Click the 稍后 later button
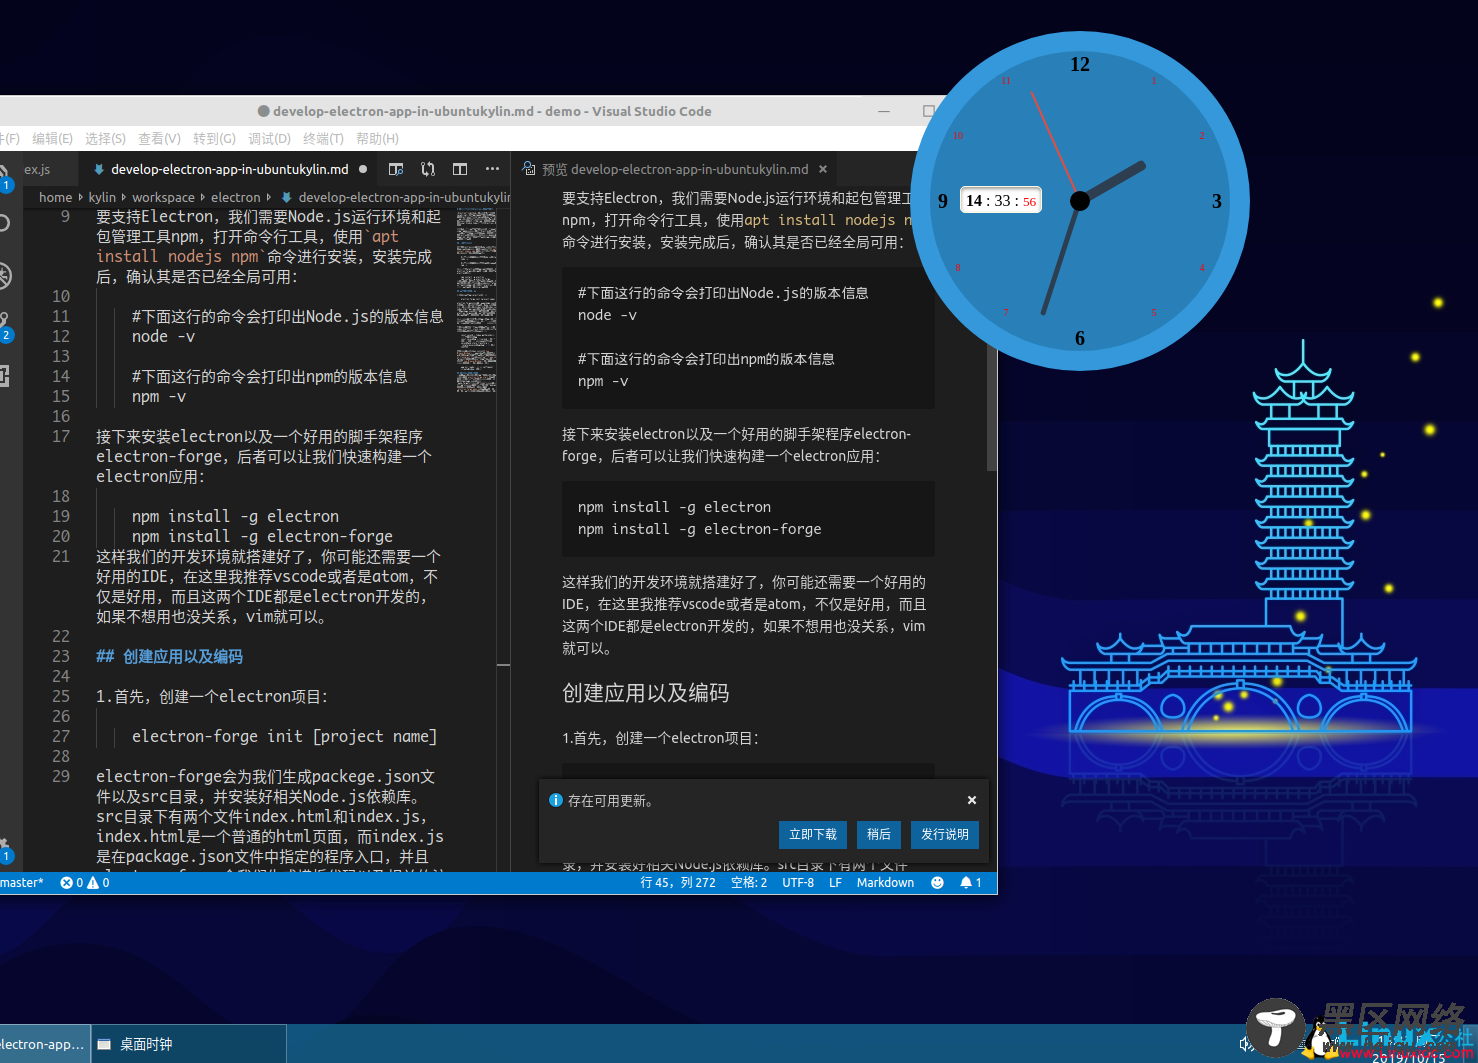Image resolution: width=1478 pixels, height=1063 pixels. [879, 835]
